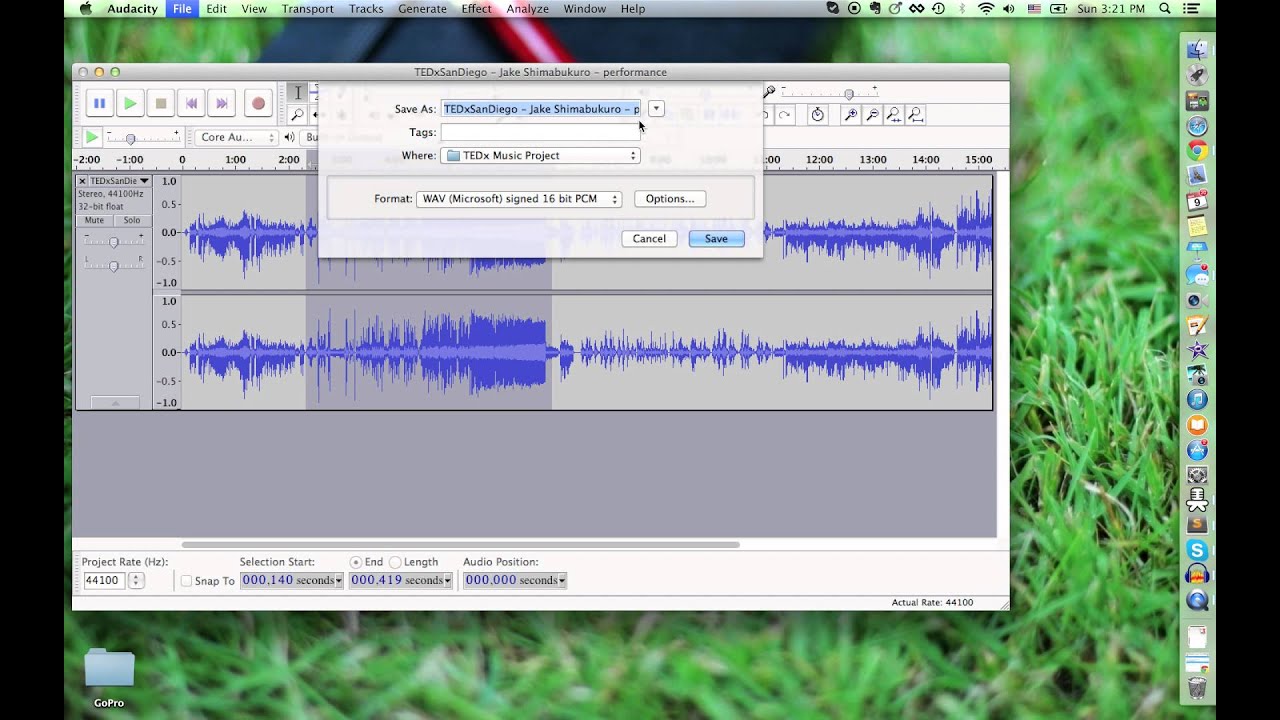Enable the Snap To checkbox
Viewport: 1280px width, 720px height.
click(x=186, y=580)
